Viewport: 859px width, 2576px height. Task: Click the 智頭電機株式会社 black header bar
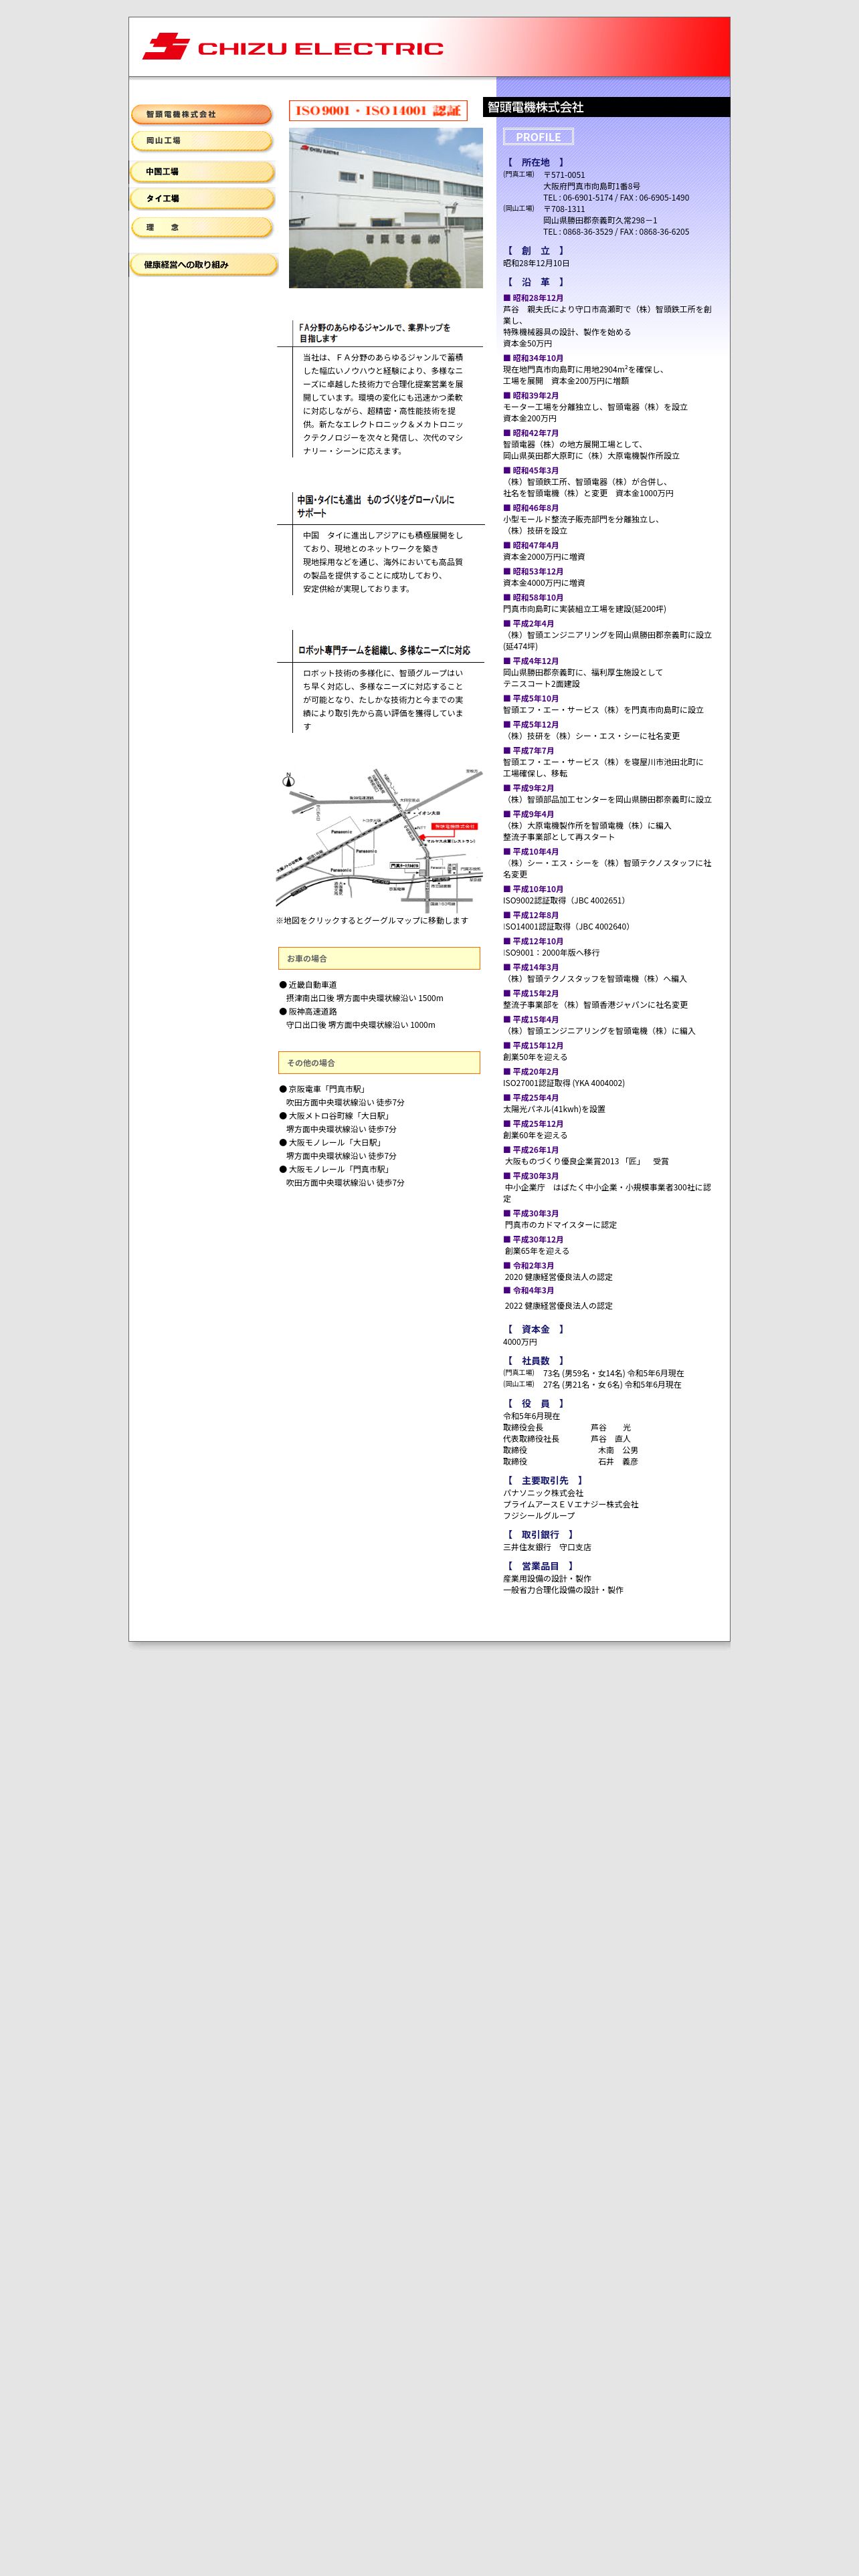click(606, 107)
